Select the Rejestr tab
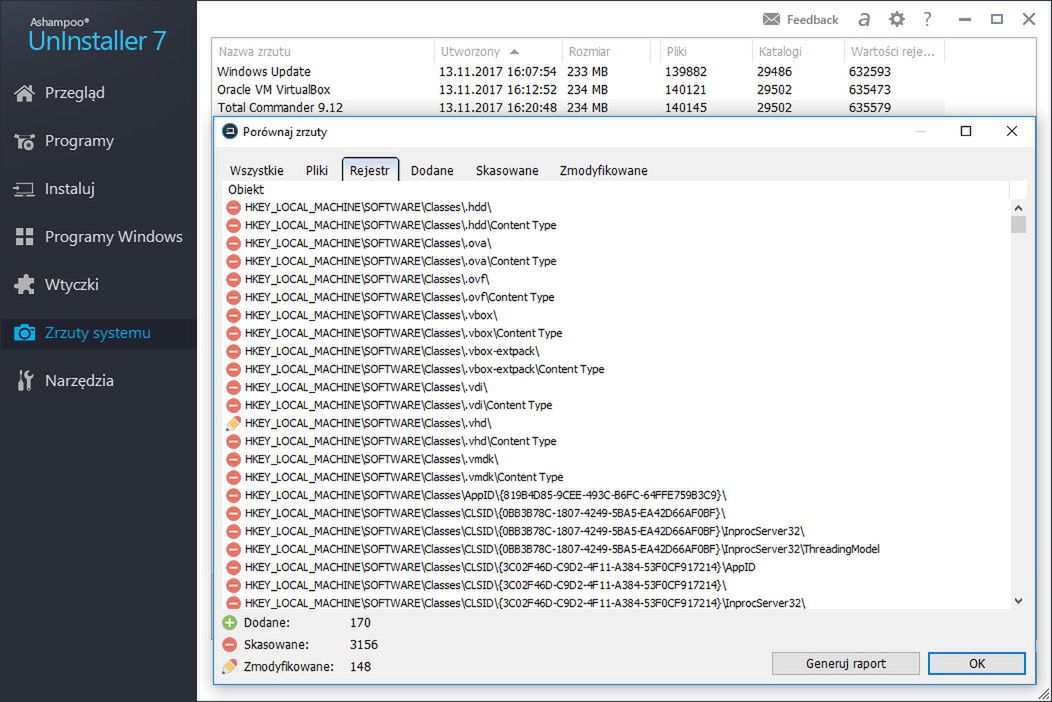Image resolution: width=1052 pixels, height=702 pixels. tap(370, 170)
